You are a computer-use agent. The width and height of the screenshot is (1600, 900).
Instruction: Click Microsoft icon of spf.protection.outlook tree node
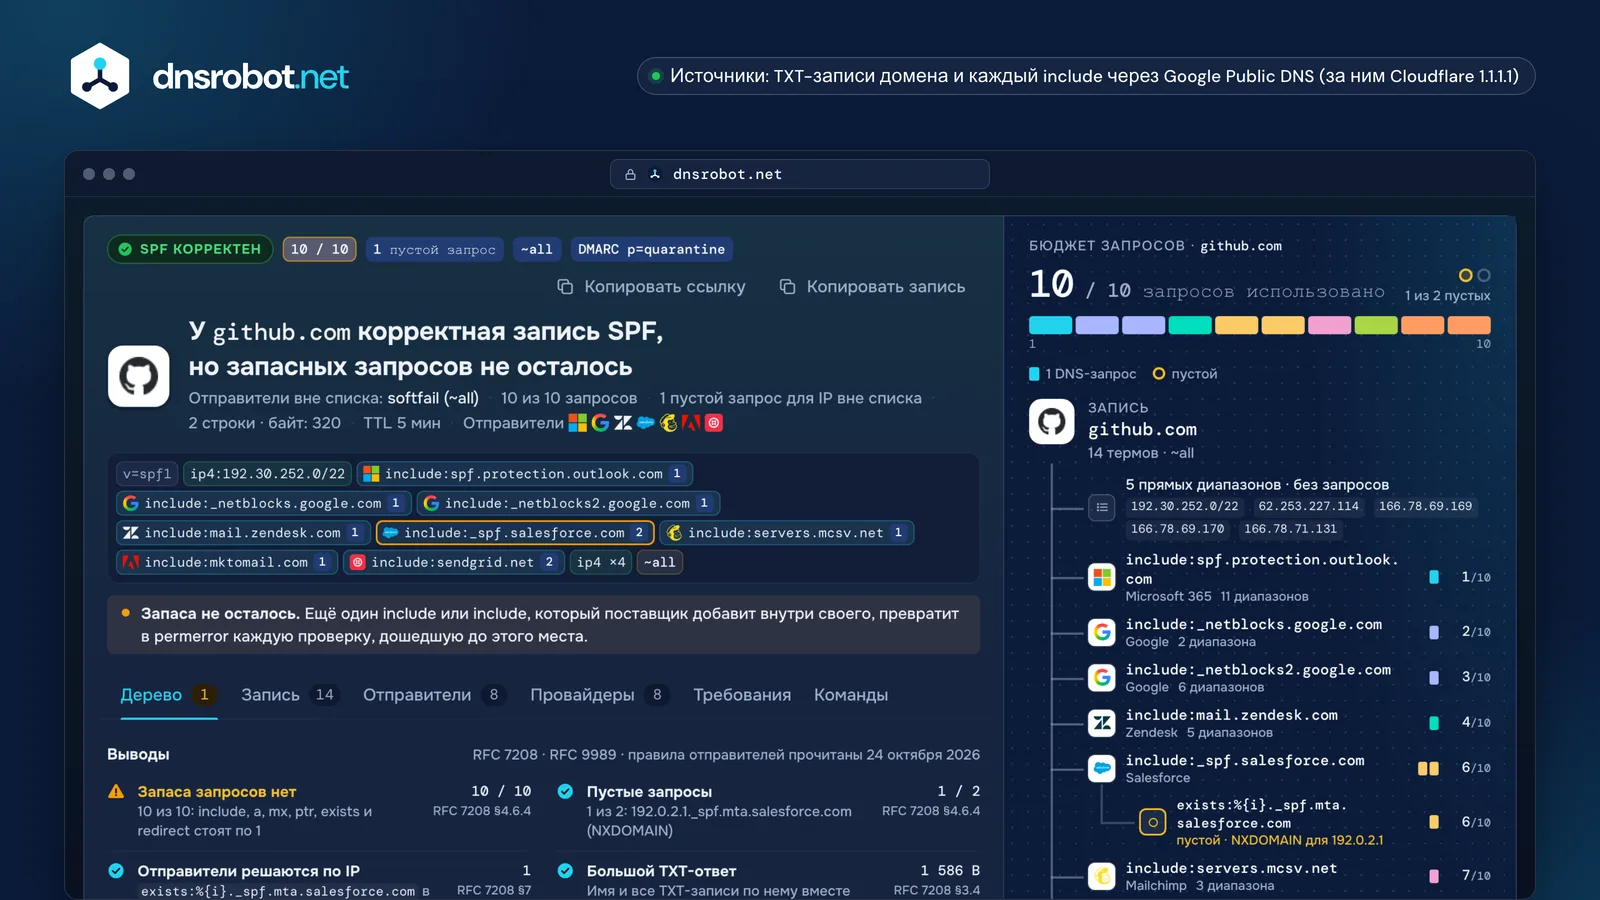tap(1102, 577)
